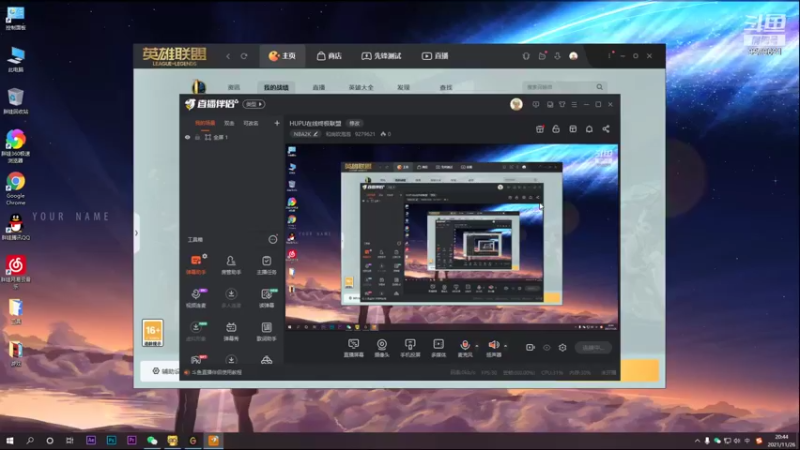The width and height of the screenshot is (800, 450).
Task: Open the 歌词助手 lyrics assistant tool
Action: 266,331
